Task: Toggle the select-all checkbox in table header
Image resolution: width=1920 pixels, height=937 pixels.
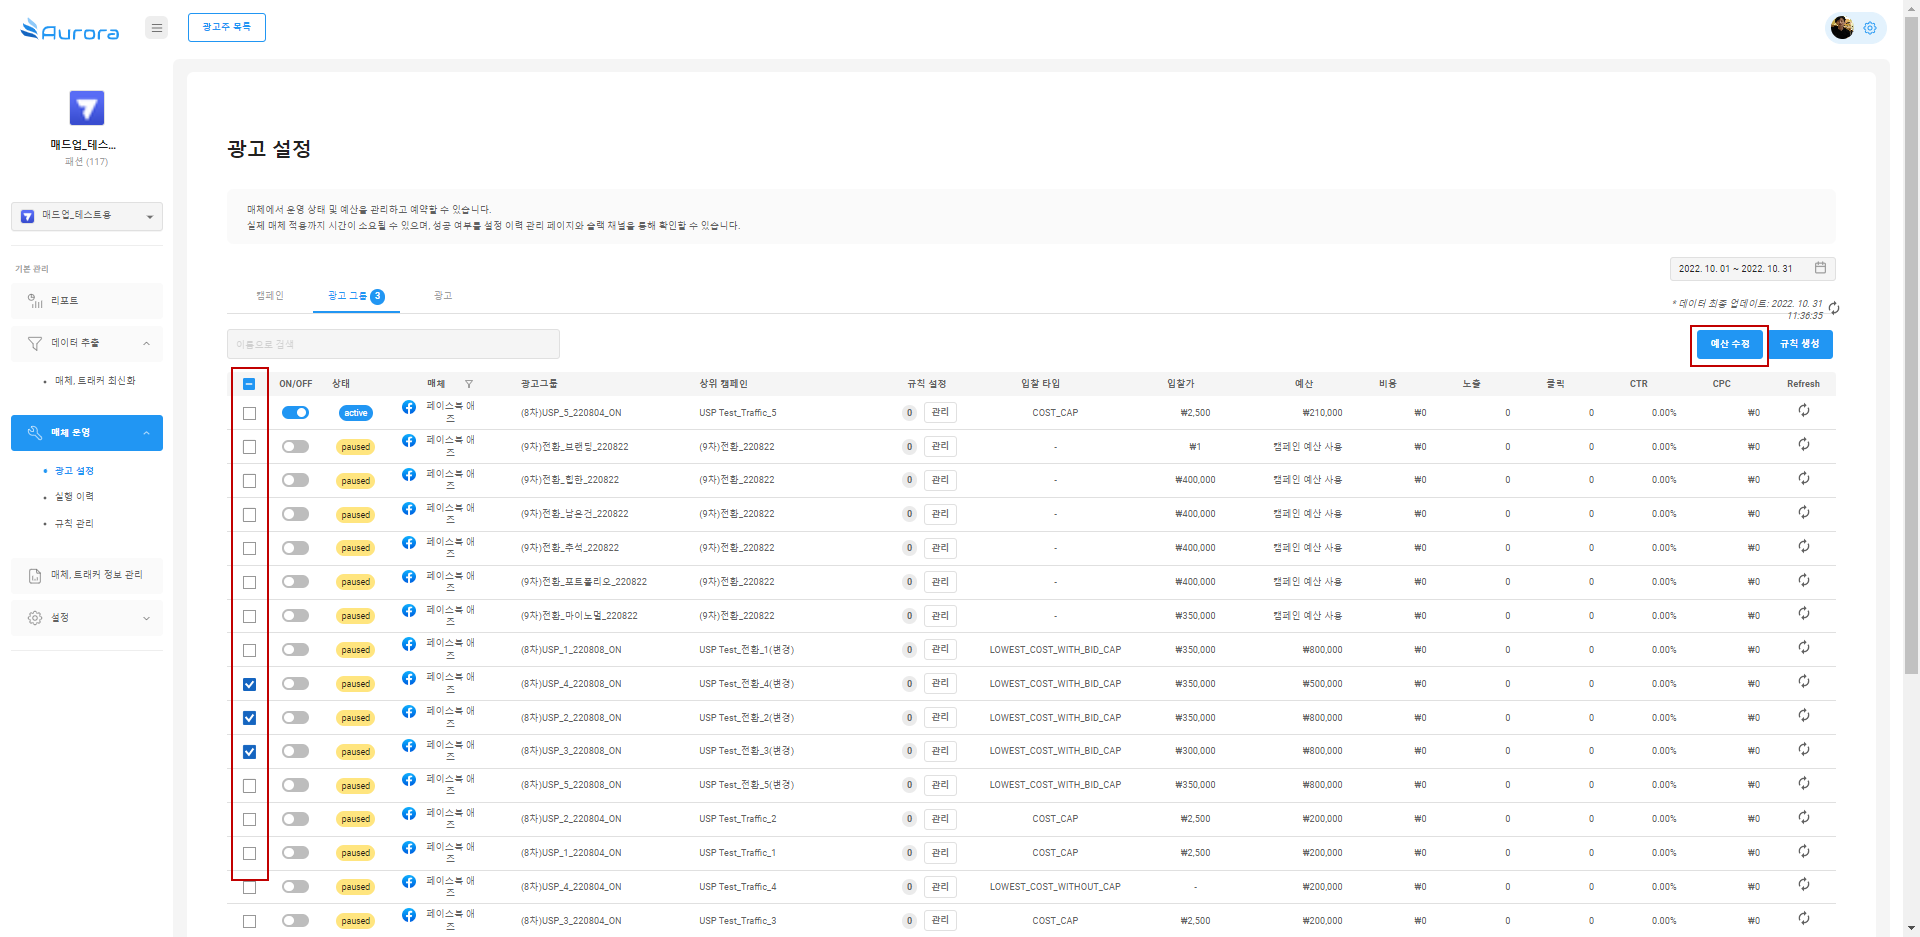Action: click(249, 384)
